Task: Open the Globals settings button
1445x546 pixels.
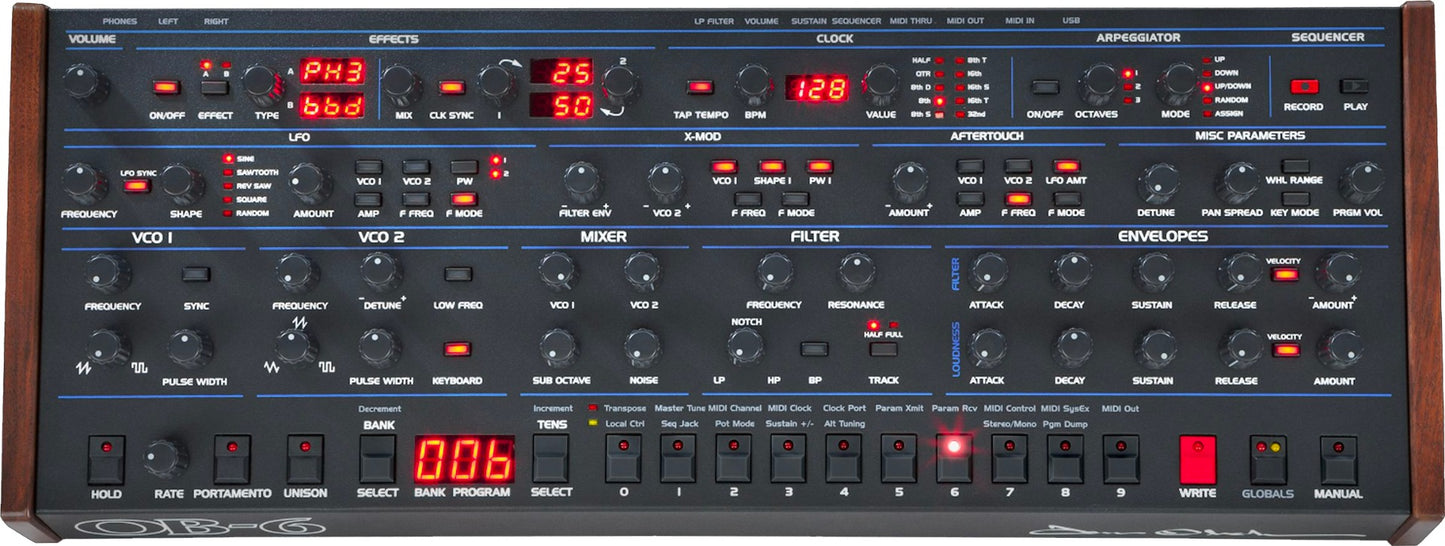Action: [1268, 458]
